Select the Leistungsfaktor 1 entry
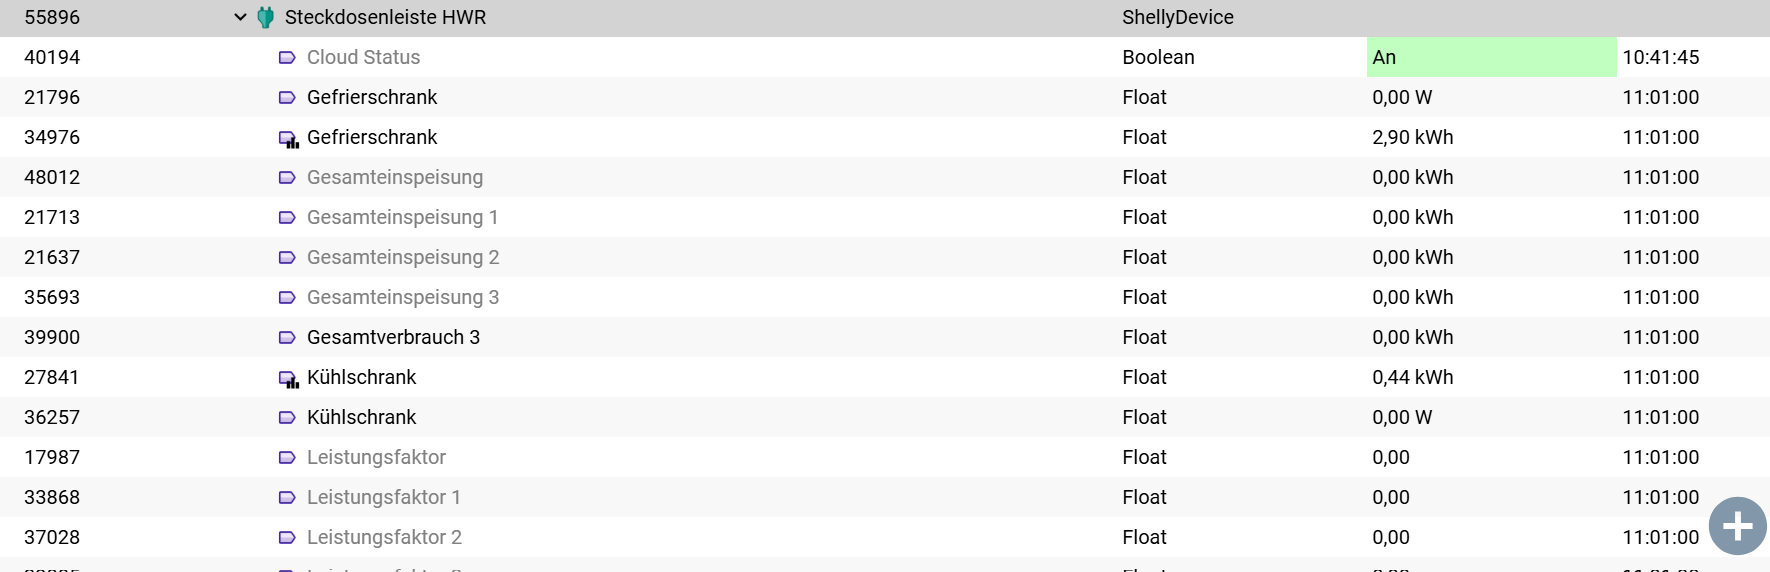Screen dimensions: 1770x572 [x=383, y=497]
